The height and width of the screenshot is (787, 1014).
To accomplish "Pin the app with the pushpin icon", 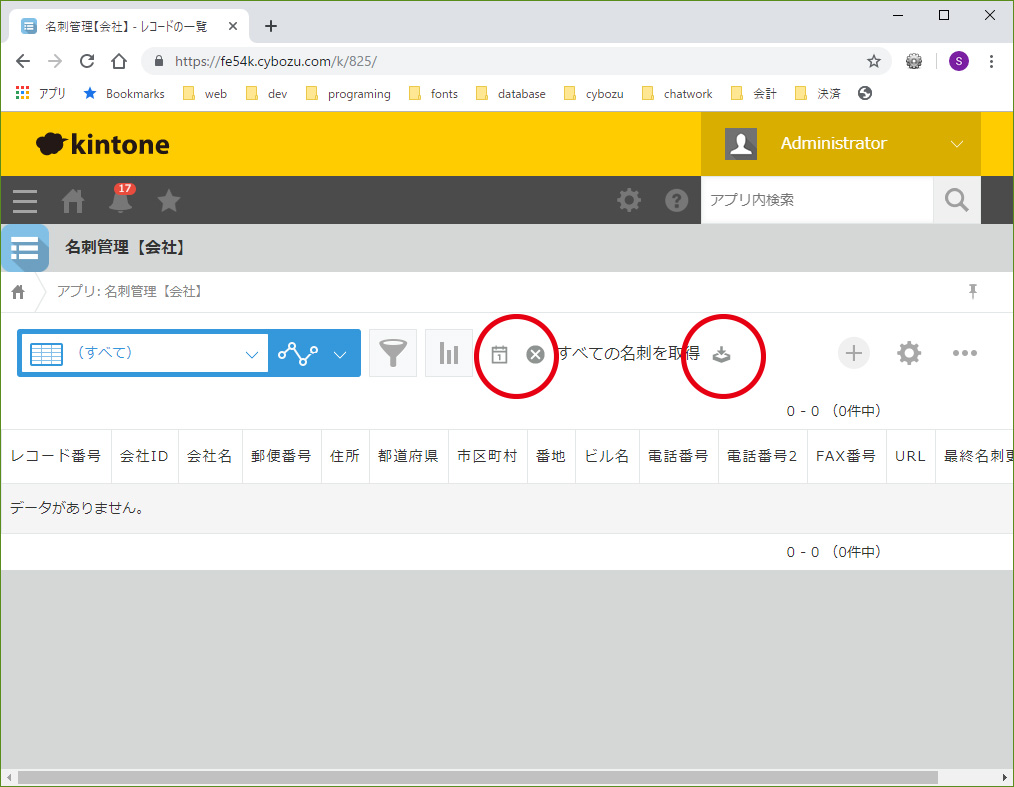I will click(x=973, y=292).
